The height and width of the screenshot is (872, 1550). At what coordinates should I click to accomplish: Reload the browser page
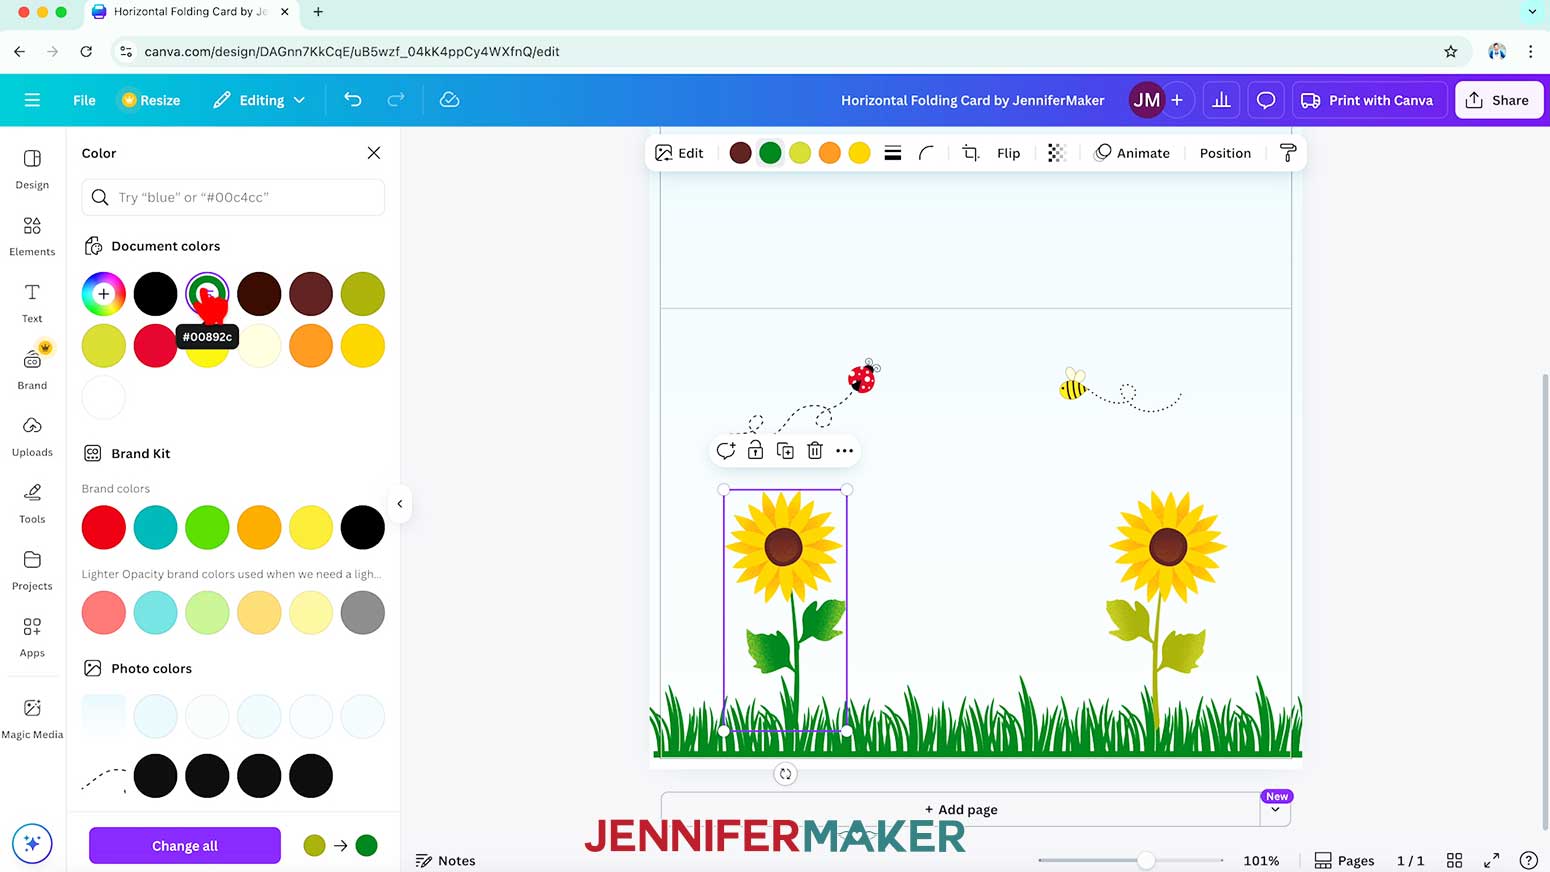coord(86,51)
